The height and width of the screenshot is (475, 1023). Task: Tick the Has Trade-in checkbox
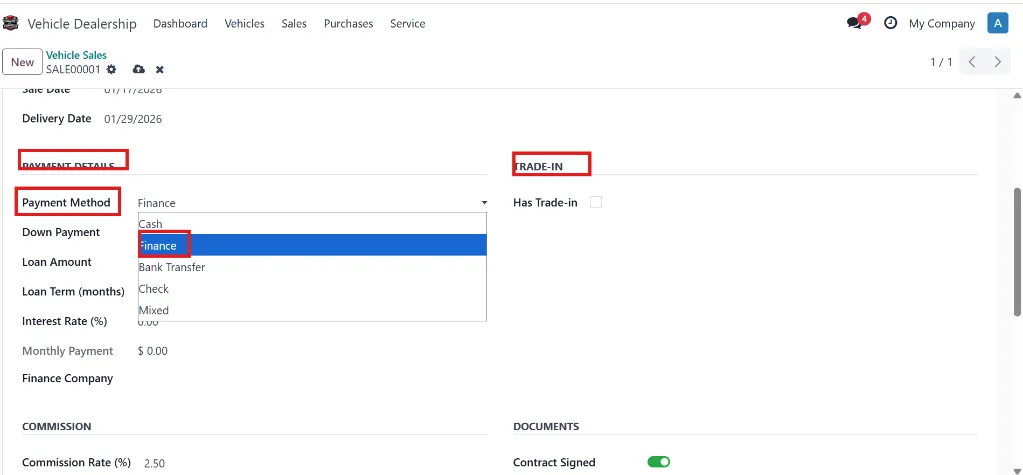click(596, 202)
